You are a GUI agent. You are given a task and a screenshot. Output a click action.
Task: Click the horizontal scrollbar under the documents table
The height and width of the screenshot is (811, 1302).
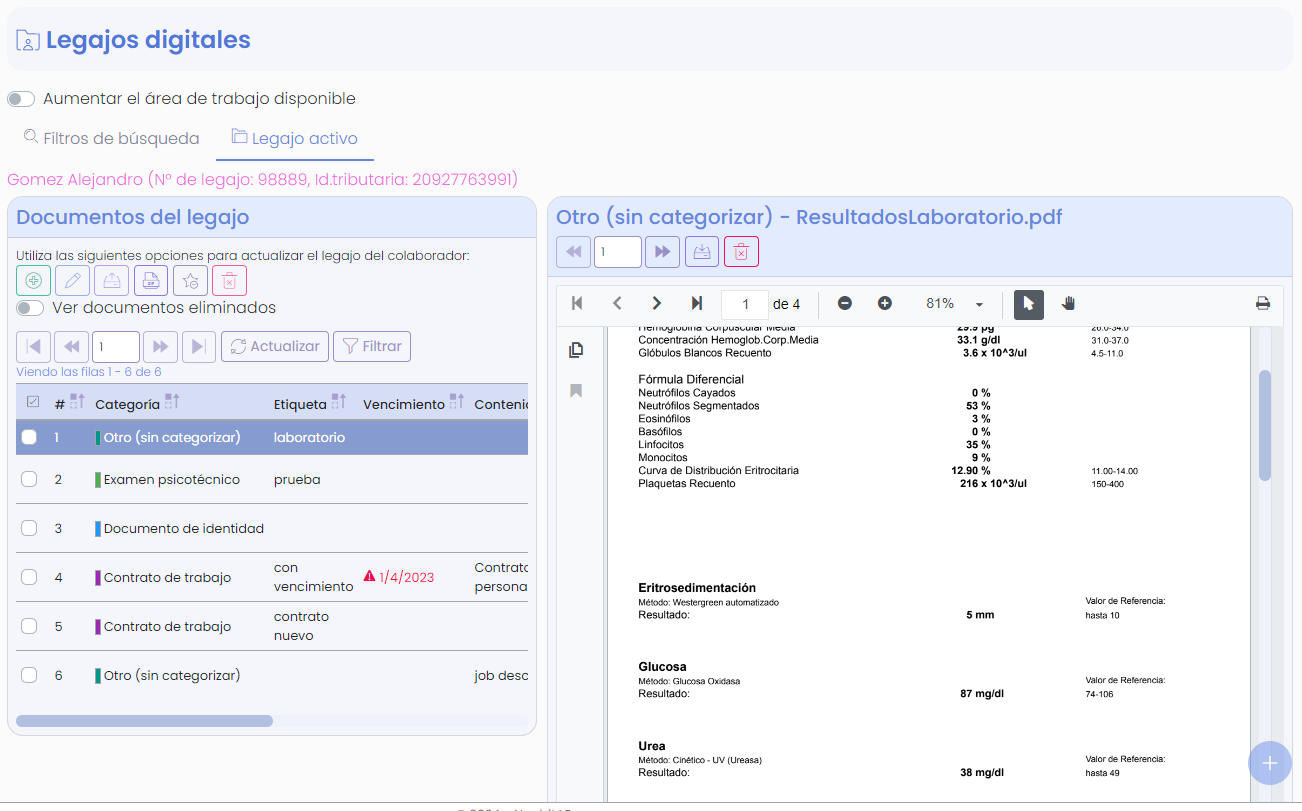[144, 720]
